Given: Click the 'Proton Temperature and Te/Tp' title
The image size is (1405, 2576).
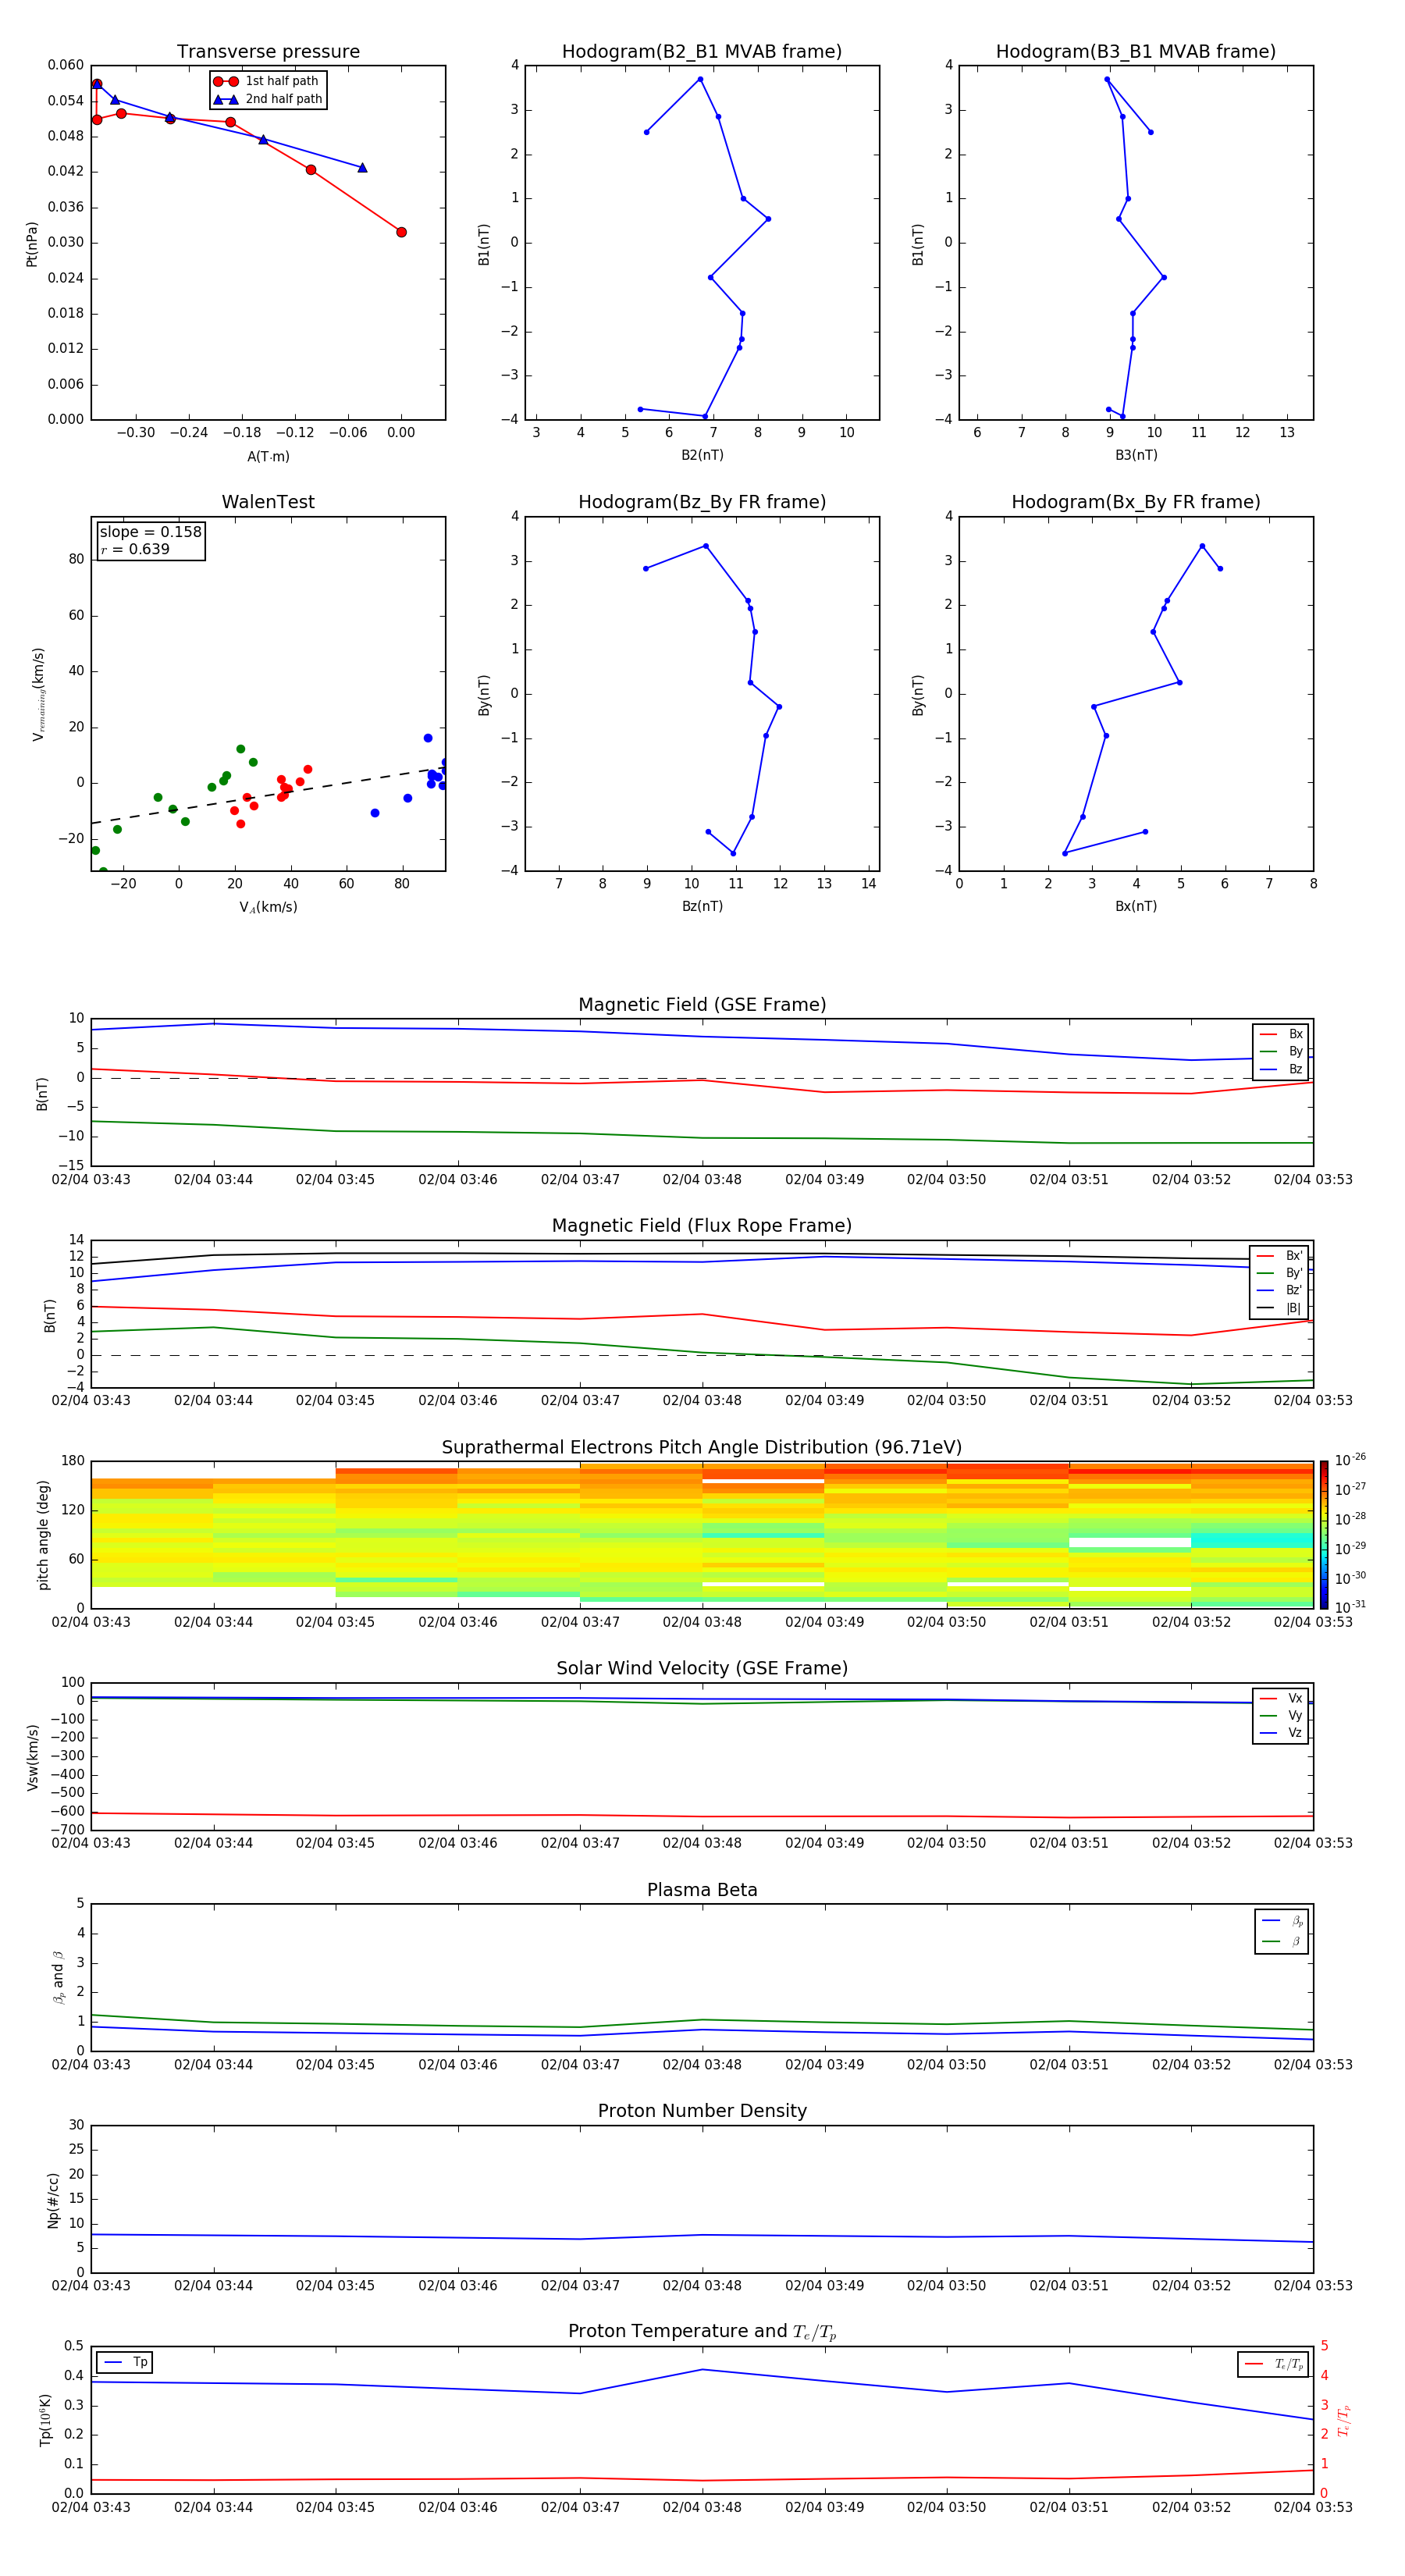Looking at the screenshot, I should coord(702,2332).
